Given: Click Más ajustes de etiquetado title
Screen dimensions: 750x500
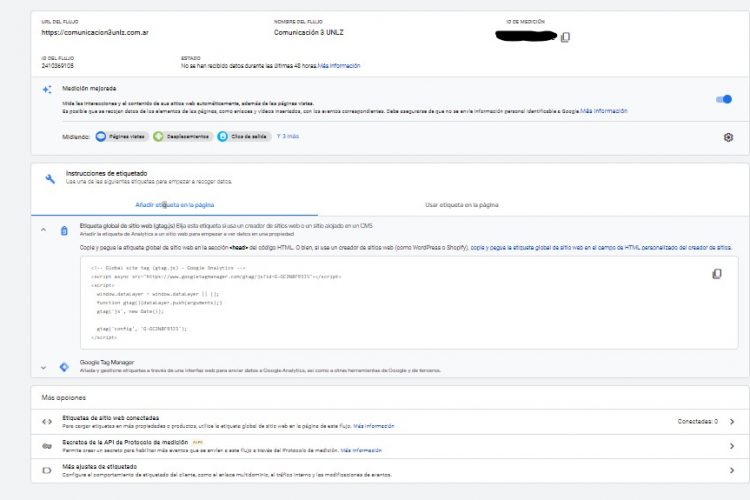Looking at the screenshot, I should 99,467.
